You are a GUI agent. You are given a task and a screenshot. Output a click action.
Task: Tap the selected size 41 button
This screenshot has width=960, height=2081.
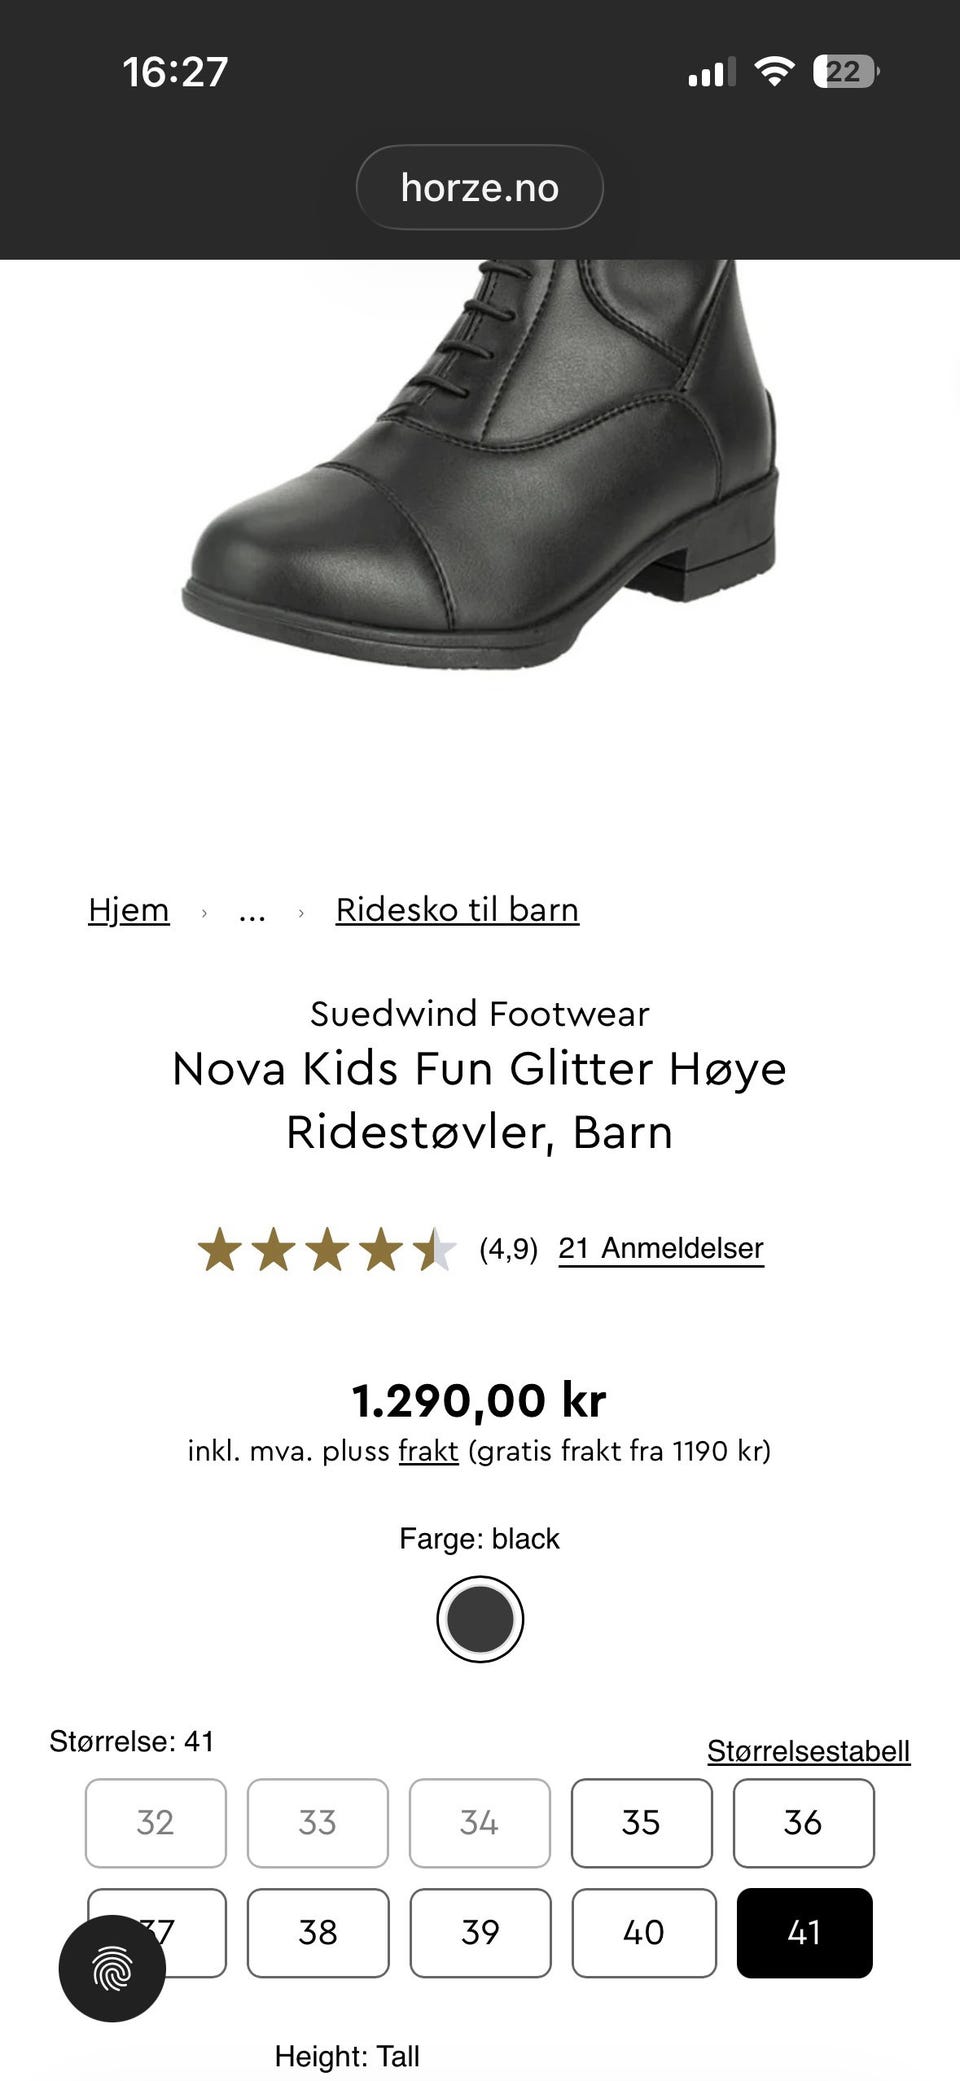804,1933
